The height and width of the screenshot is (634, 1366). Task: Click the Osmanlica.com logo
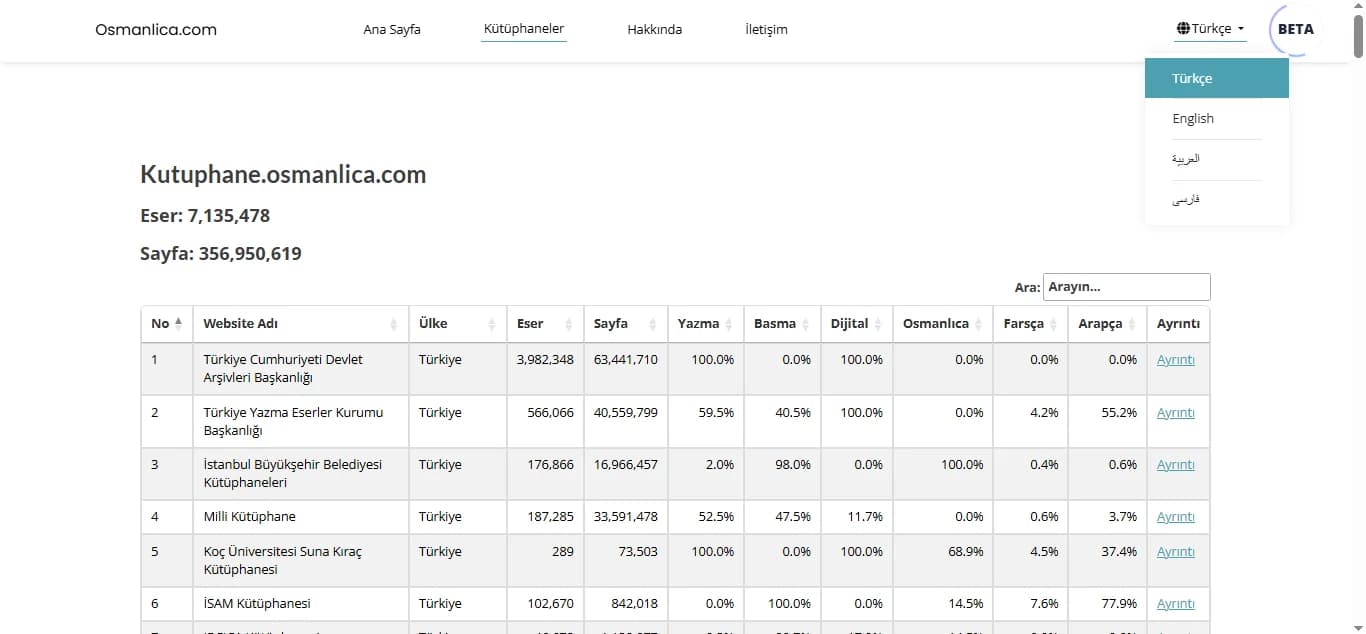[156, 30]
